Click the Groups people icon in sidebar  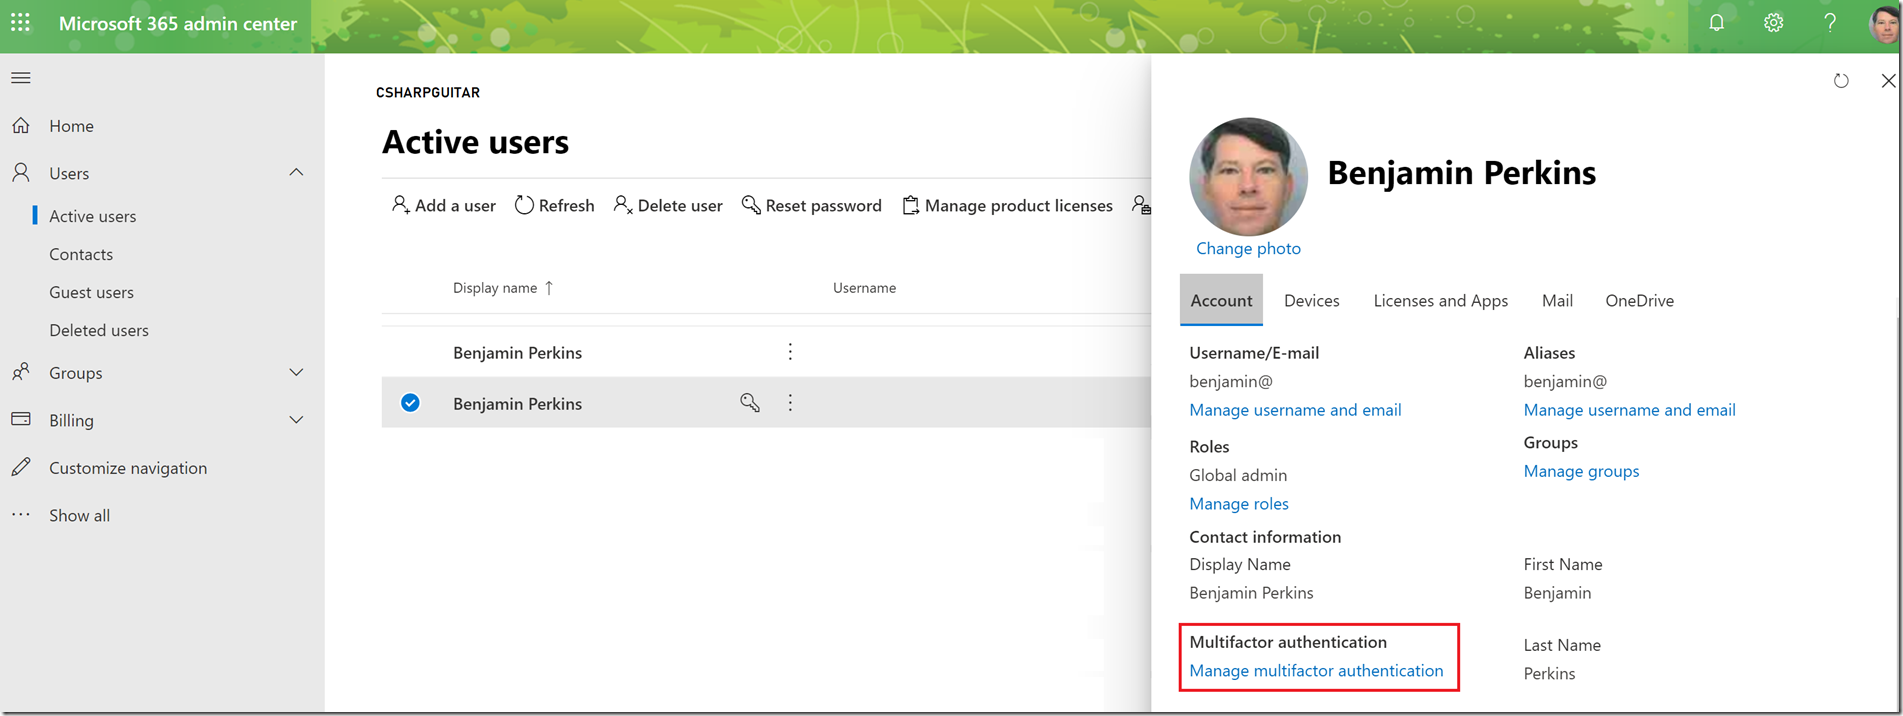[21, 372]
